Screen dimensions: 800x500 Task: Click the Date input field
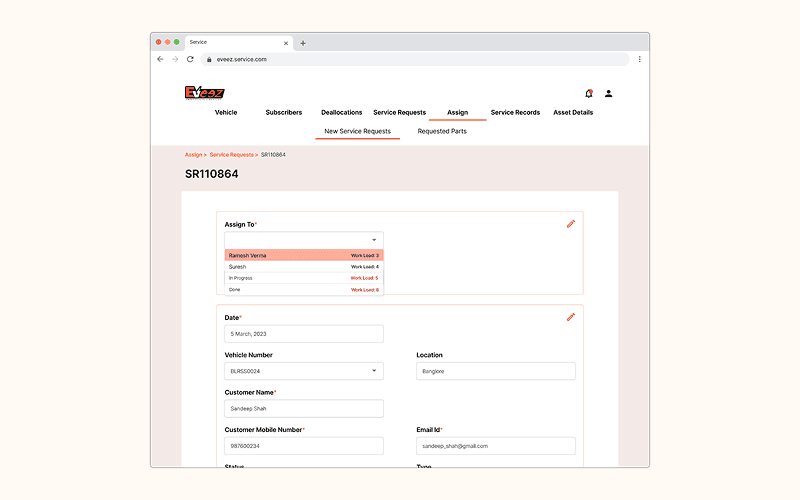[x=304, y=334]
